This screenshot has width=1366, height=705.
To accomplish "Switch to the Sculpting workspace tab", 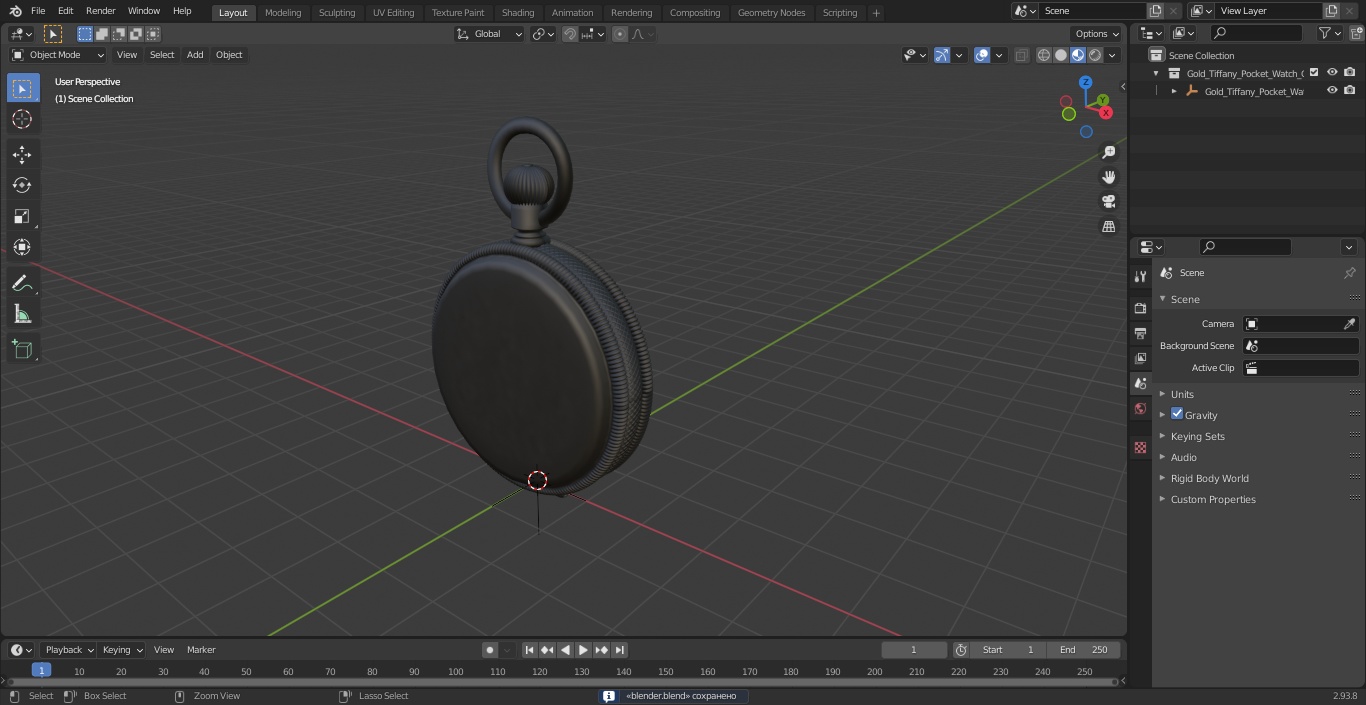I will pos(337,12).
